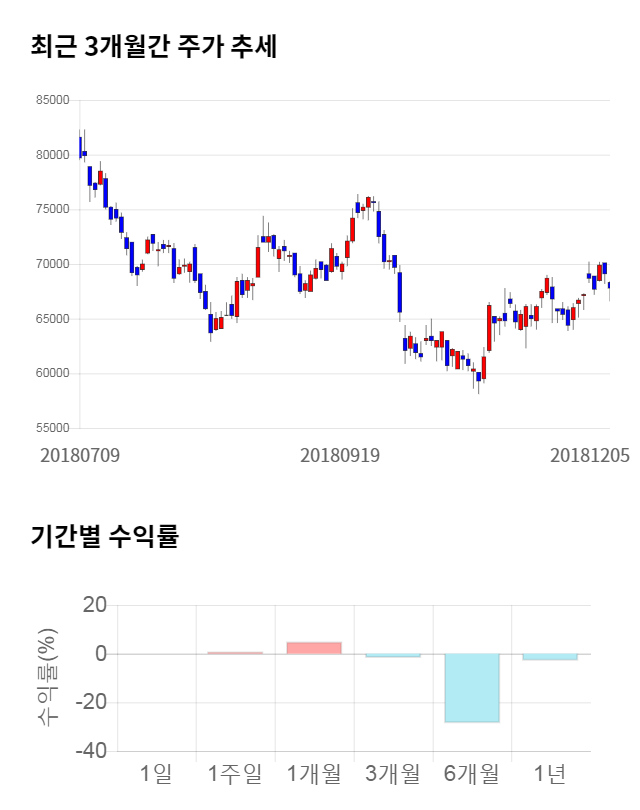Click the 6개월 light blue return bar
The height and width of the screenshot is (810, 640).
(471, 688)
